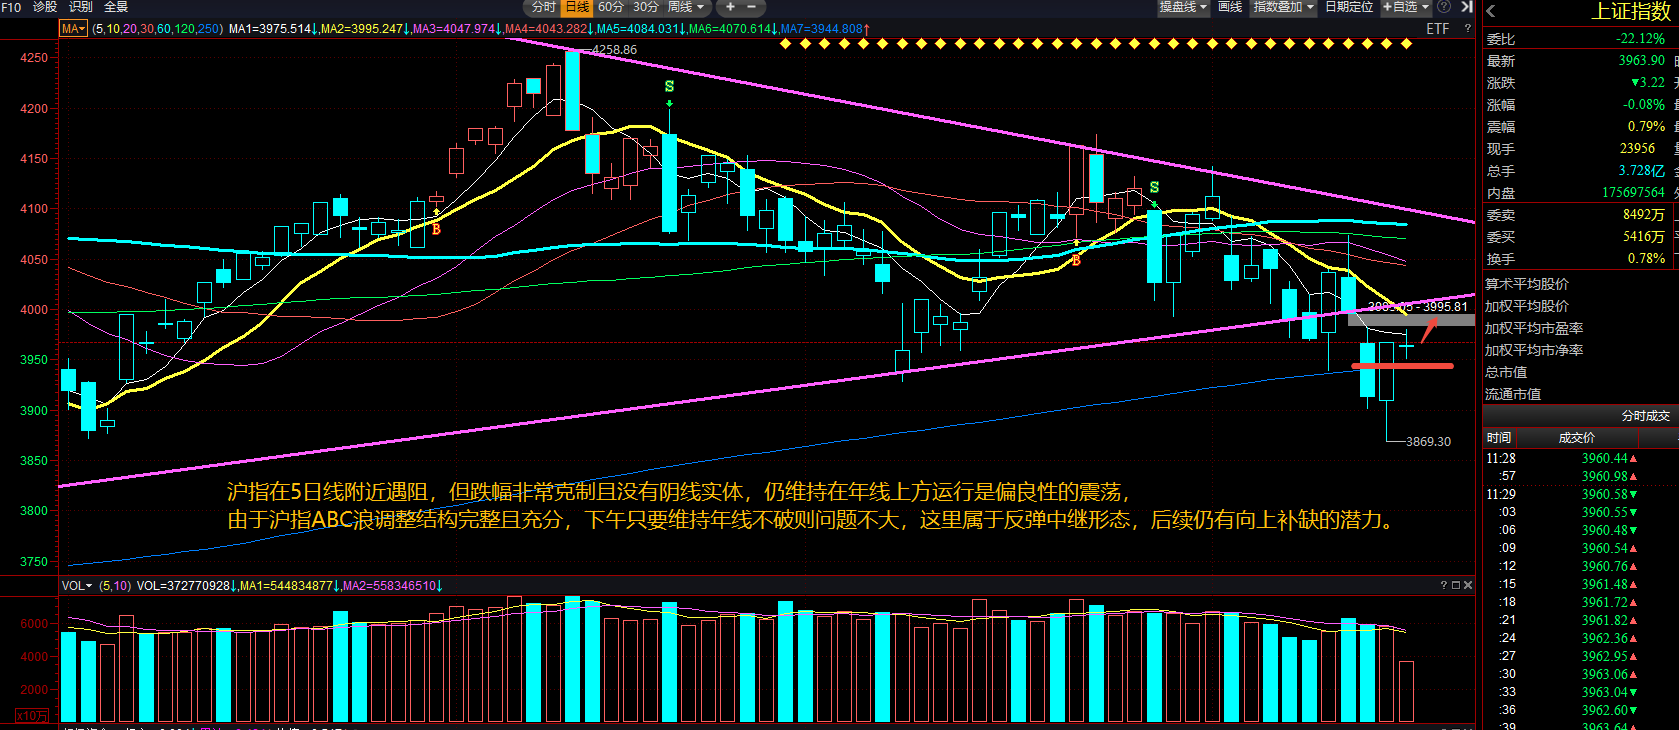Open the 指数叠加 index overlay dropdown
Screen dimensions: 1679x730
coord(1283,7)
